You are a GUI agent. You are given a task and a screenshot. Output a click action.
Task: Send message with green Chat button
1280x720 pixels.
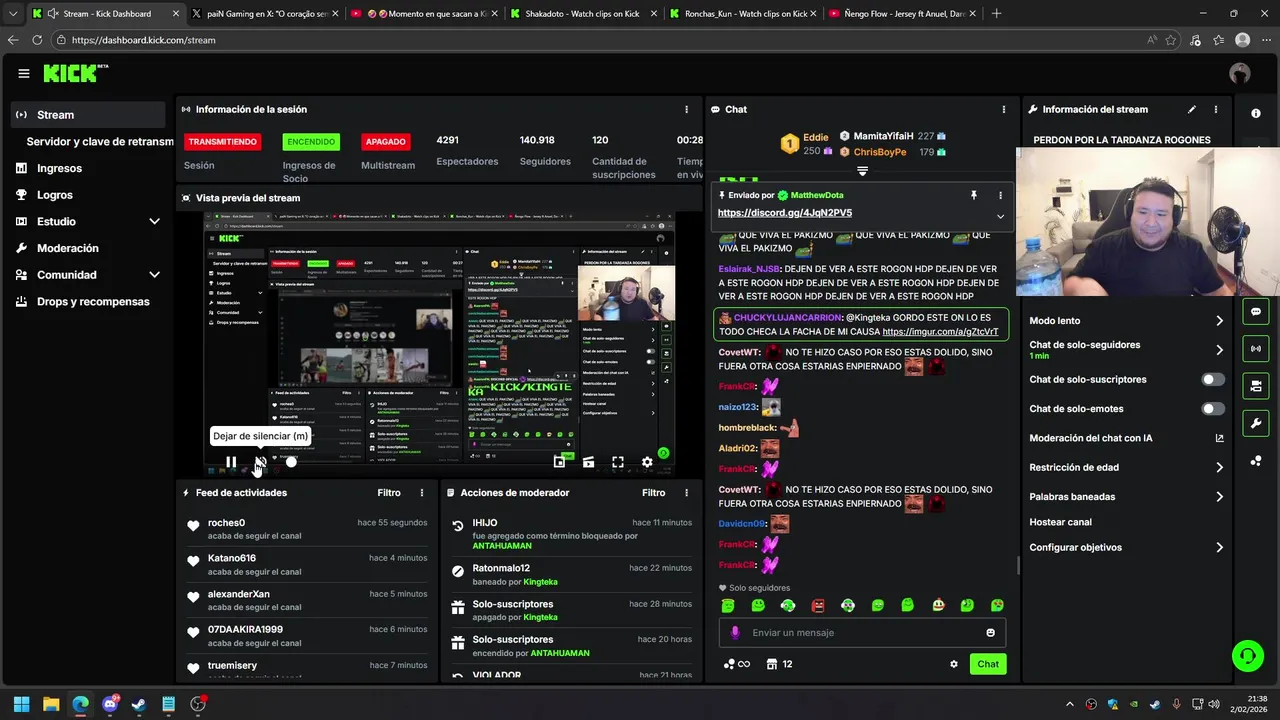[x=988, y=664]
